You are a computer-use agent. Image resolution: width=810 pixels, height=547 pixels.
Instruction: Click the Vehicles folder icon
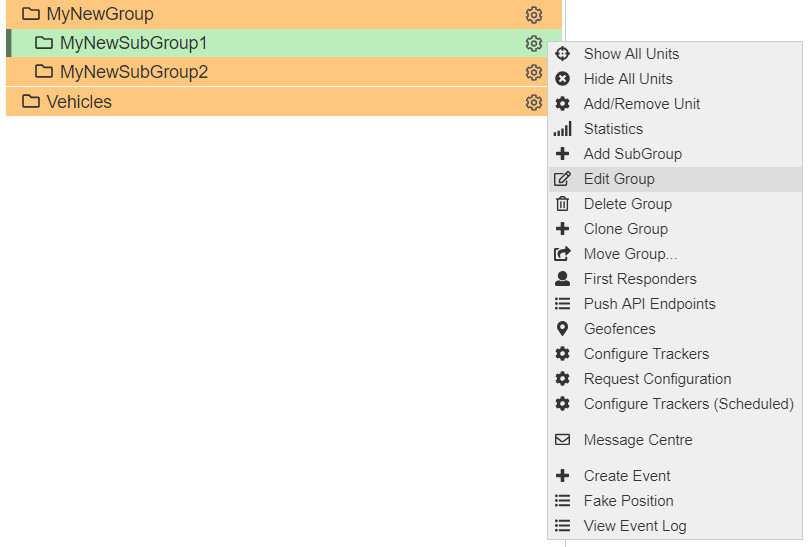click(31, 102)
